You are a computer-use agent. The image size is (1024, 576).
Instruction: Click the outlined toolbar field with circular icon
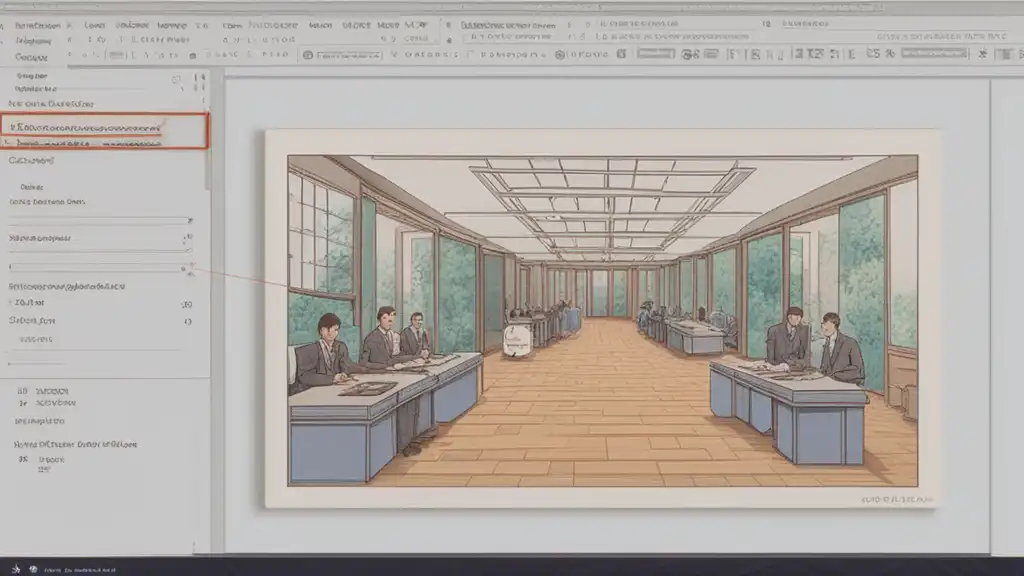pos(342,56)
